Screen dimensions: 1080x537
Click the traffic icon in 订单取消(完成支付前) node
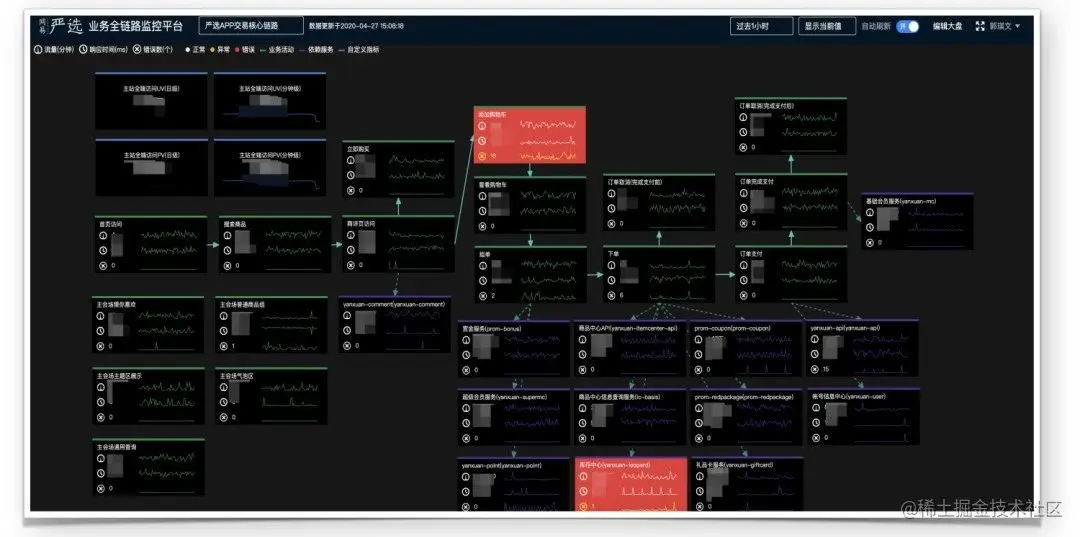pos(610,194)
